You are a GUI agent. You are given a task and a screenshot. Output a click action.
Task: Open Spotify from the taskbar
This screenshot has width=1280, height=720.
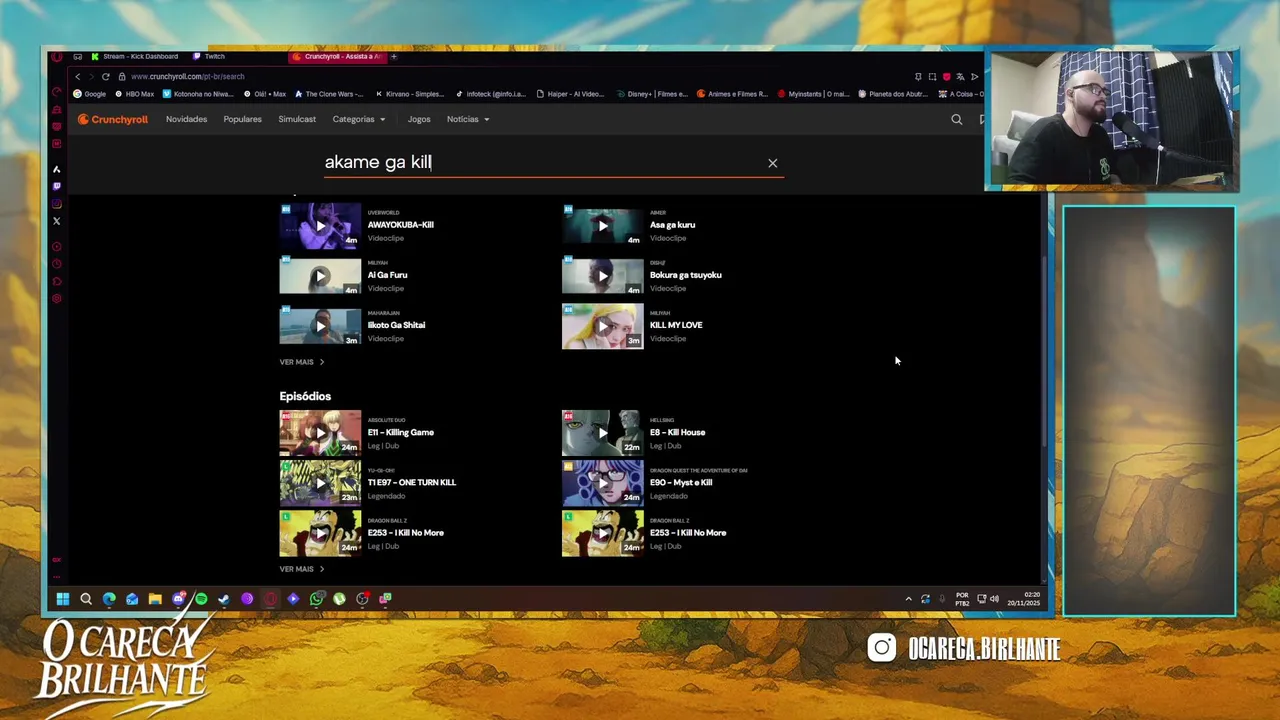pyautogui.click(x=201, y=599)
